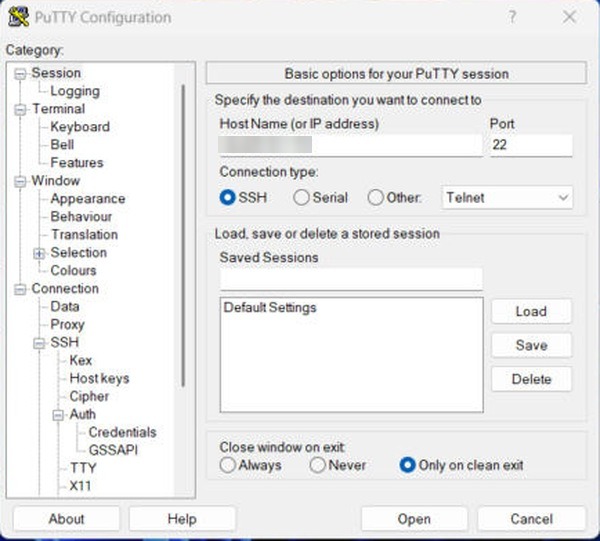Open the Data settings category
The width and height of the screenshot is (600, 541).
[65, 306]
